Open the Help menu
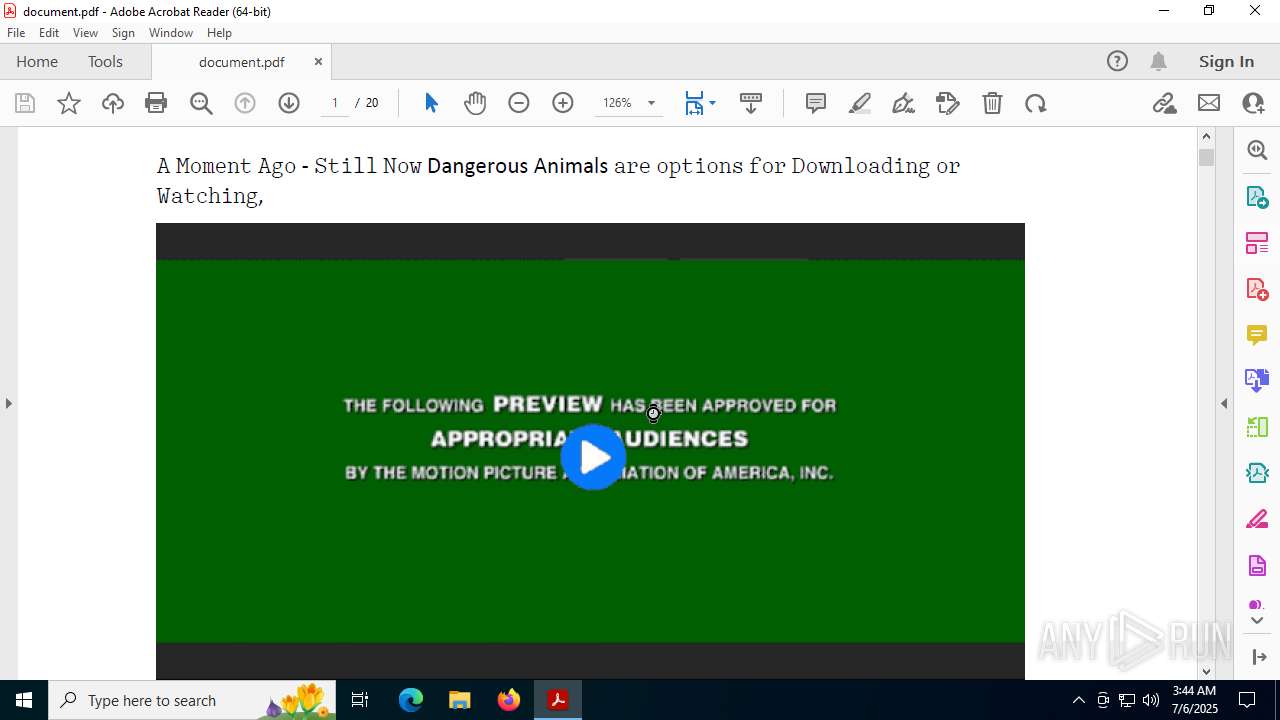 219,33
